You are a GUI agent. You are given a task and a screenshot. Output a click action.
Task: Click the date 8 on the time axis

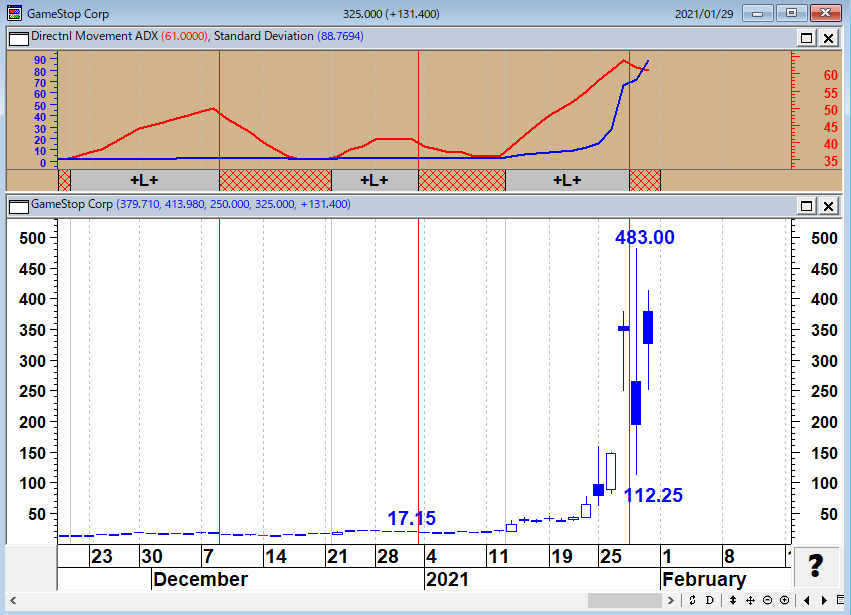[x=729, y=556]
